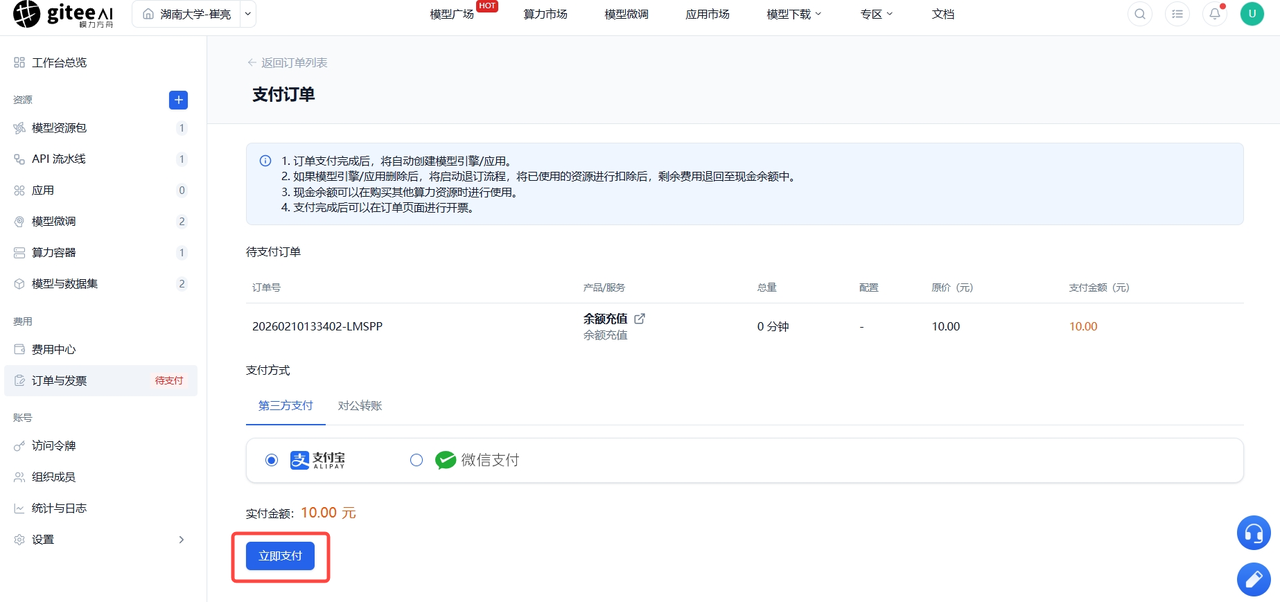This screenshot has height=602, width=1280.
Task: Click the floating pencil feedback button
Action: click(x=1253, y=579)
